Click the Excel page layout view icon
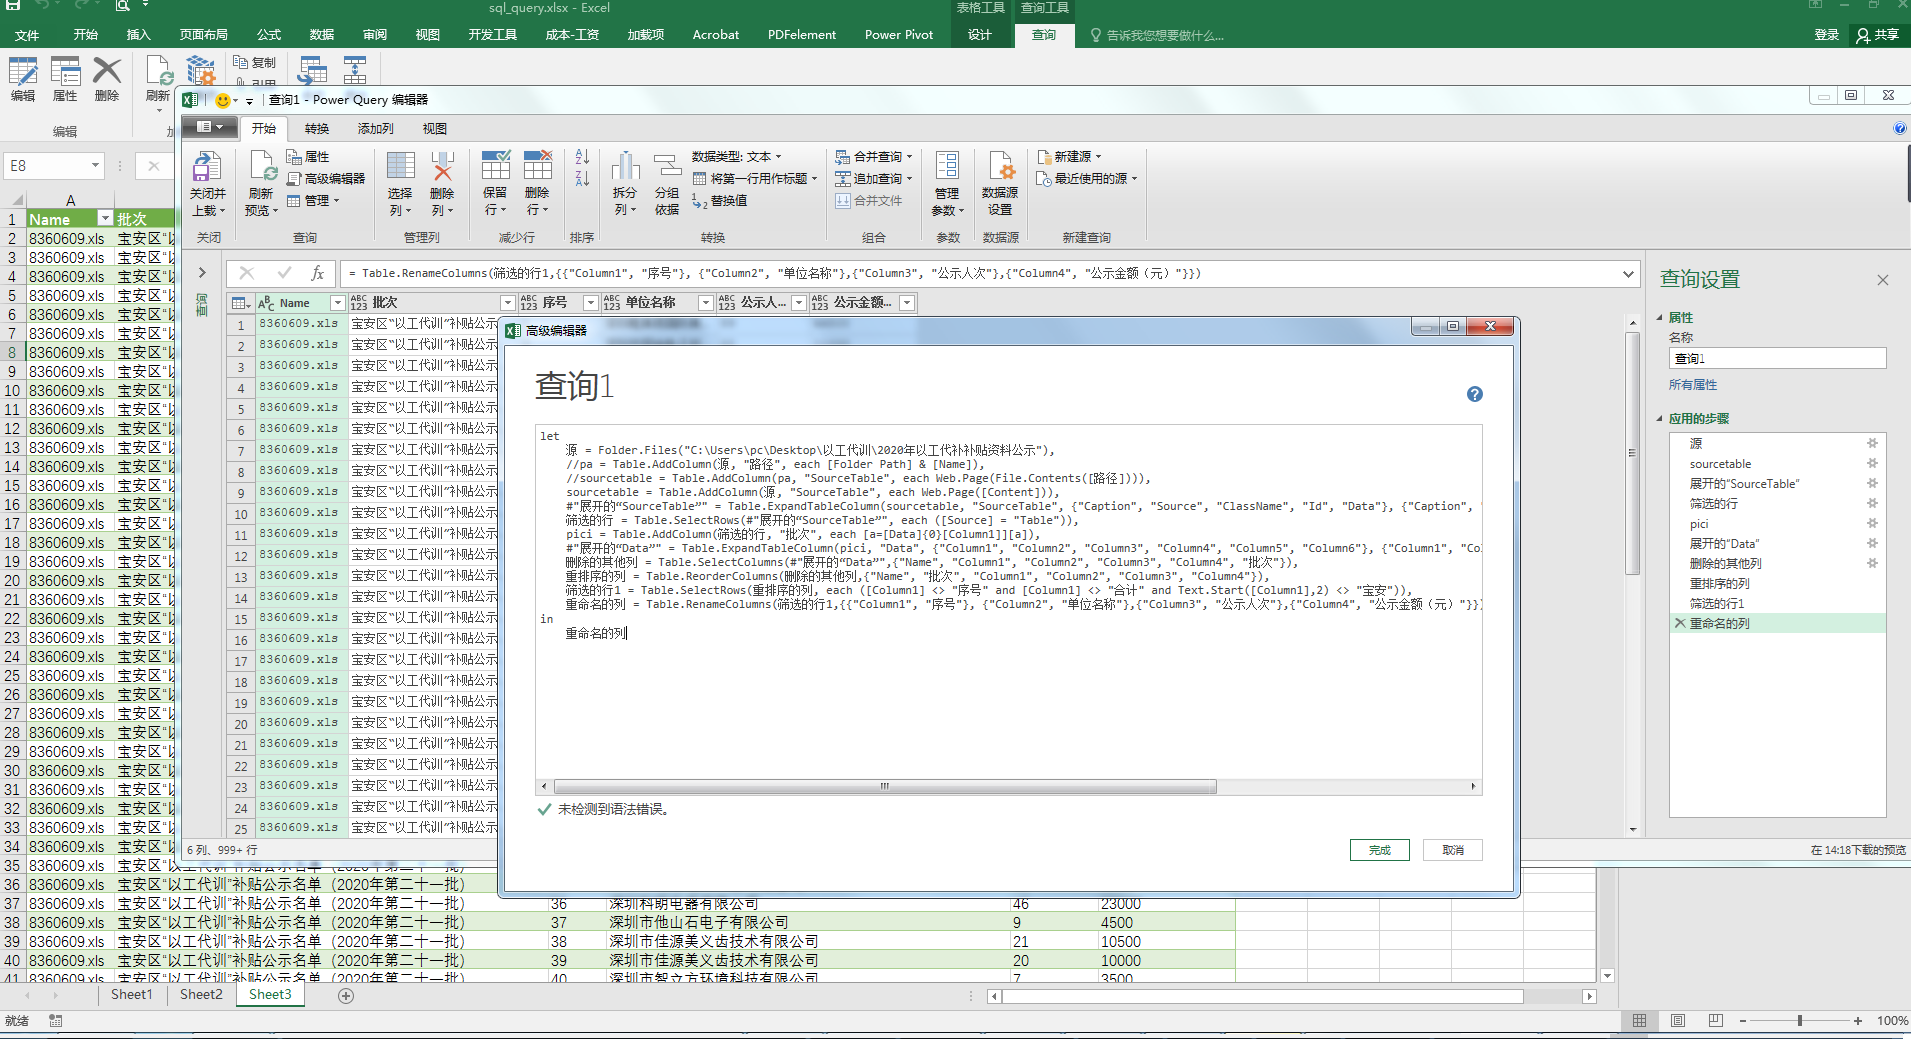 click(x=1677, y=1021)
